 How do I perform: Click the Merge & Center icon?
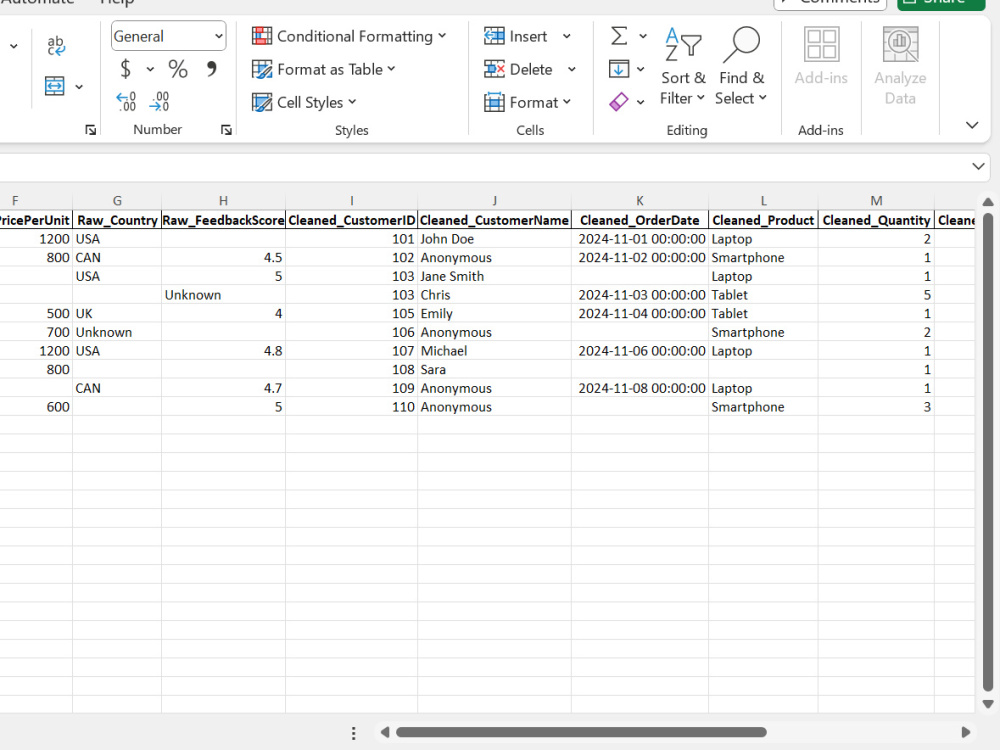(55, 85)
